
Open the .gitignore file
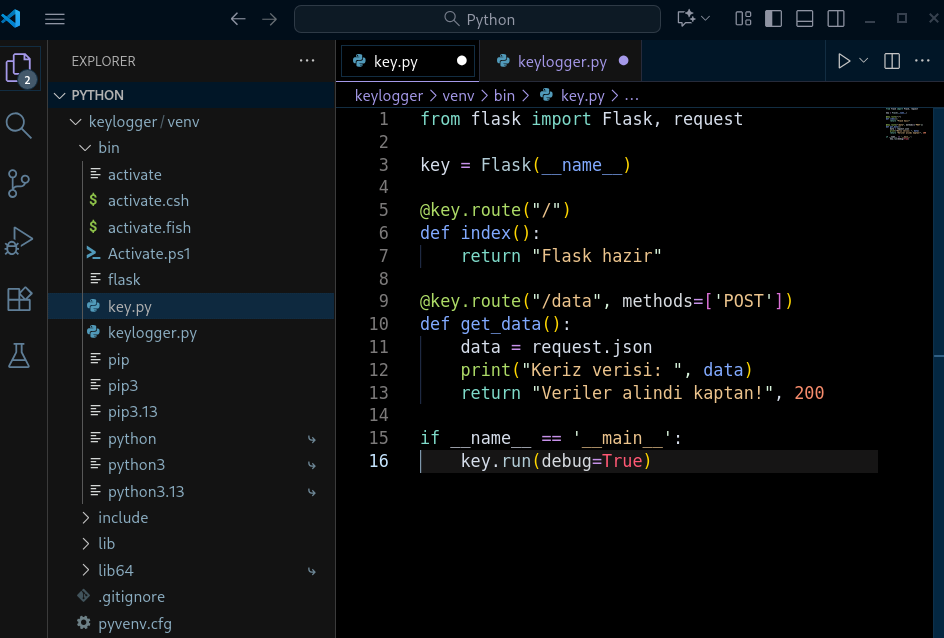pos(191,596)
